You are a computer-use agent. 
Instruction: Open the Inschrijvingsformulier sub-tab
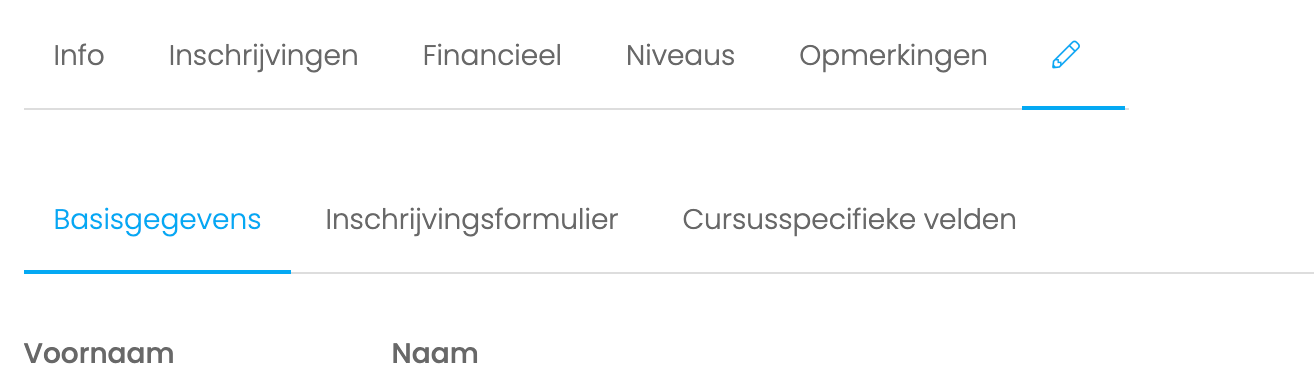coord(471,220)
